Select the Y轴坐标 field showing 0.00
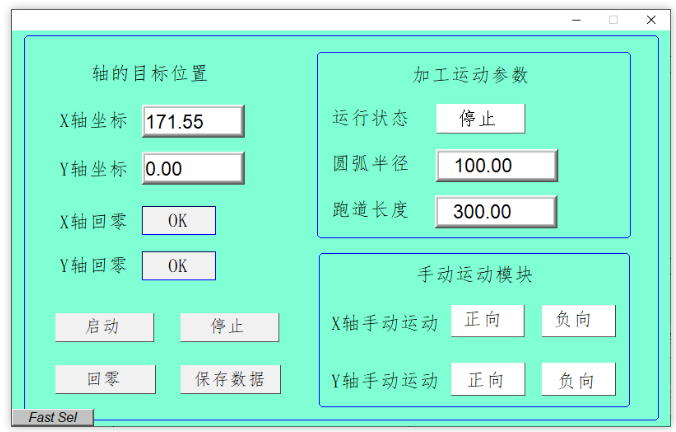Screen dimensions: 676x432 click(x=193, y=168)
